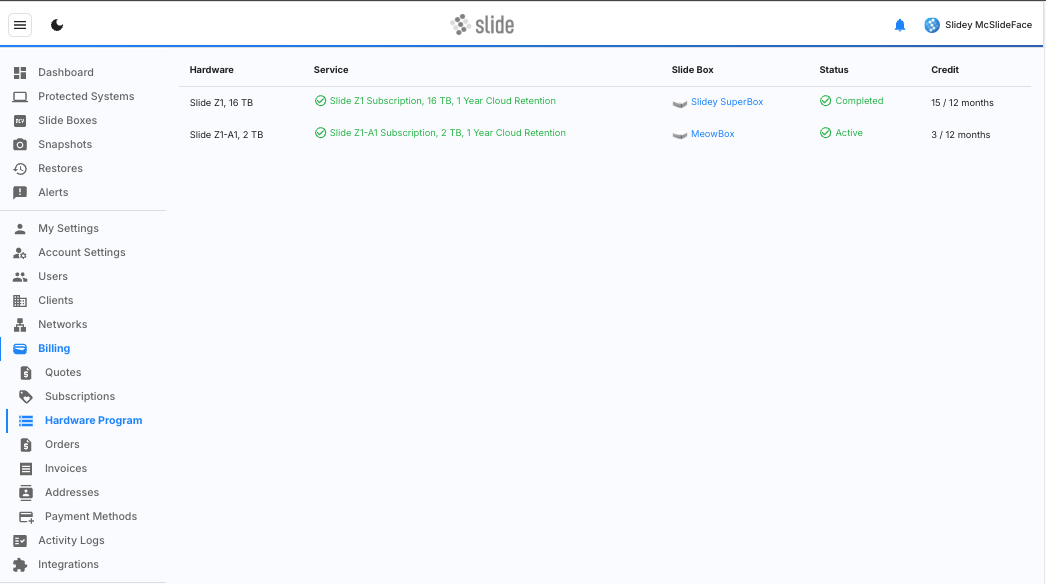Click the Restores history icon

pos(20,168)
